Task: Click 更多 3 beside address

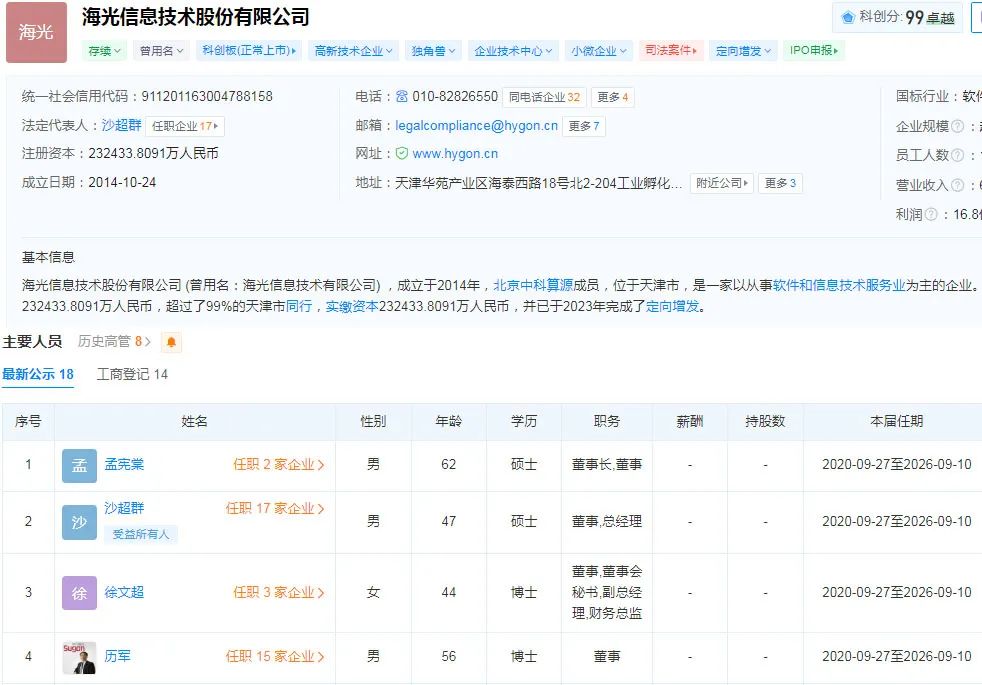Action: (x=780, y=183)
